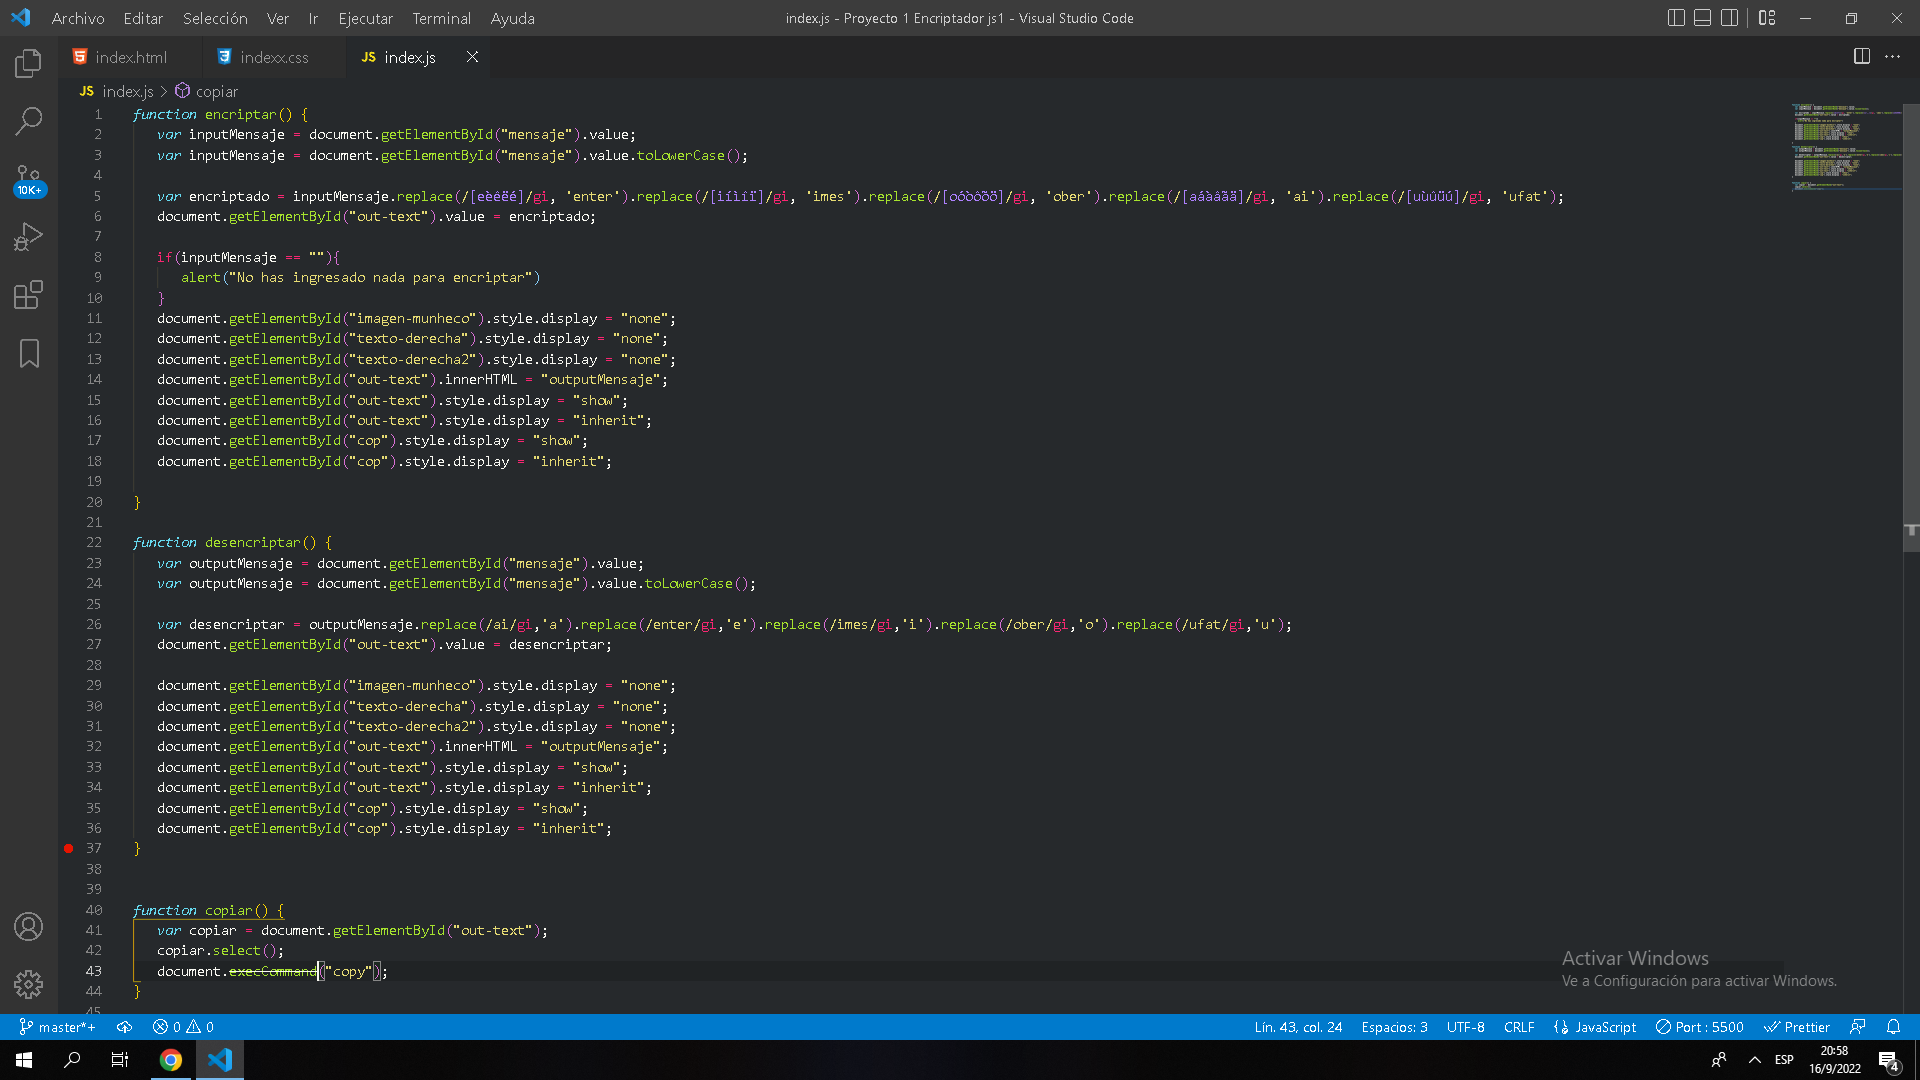Open the Ayuda menu
This screenshot has height=1080, width=1920.
(513, 18)
